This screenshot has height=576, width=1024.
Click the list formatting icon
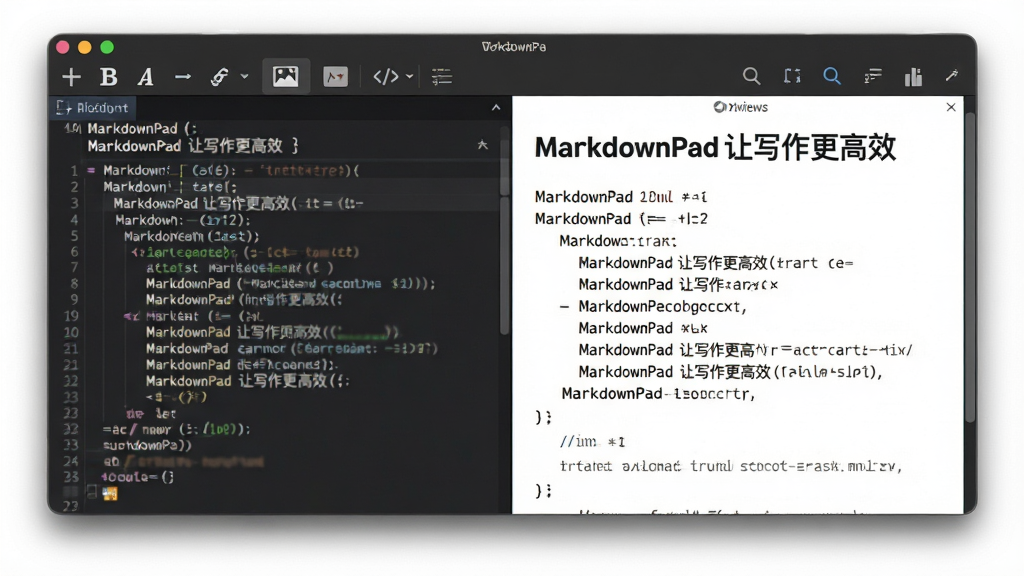pyautogui.click(x=441, y=77)
